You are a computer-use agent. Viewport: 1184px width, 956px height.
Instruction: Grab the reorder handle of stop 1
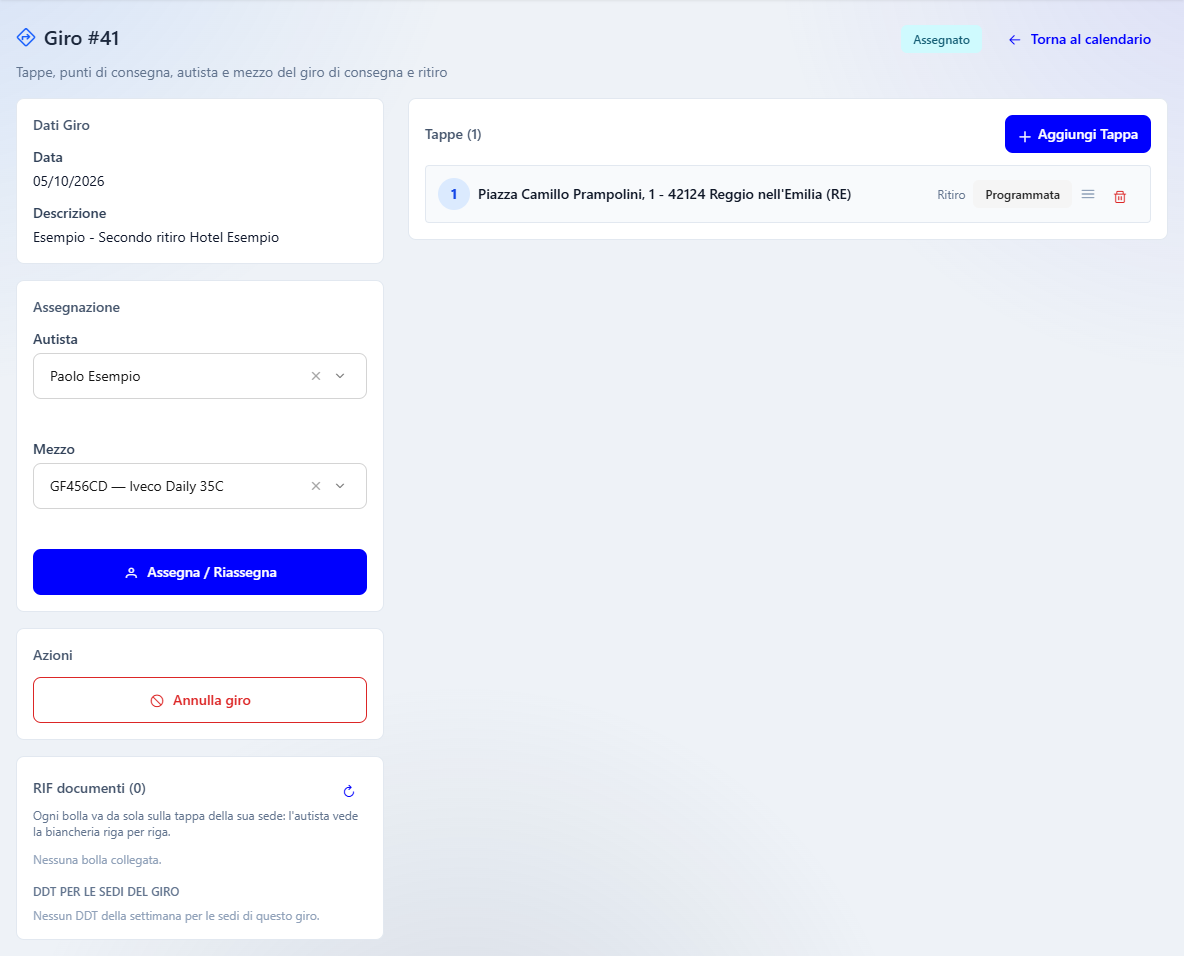(x=1088, y=195)
